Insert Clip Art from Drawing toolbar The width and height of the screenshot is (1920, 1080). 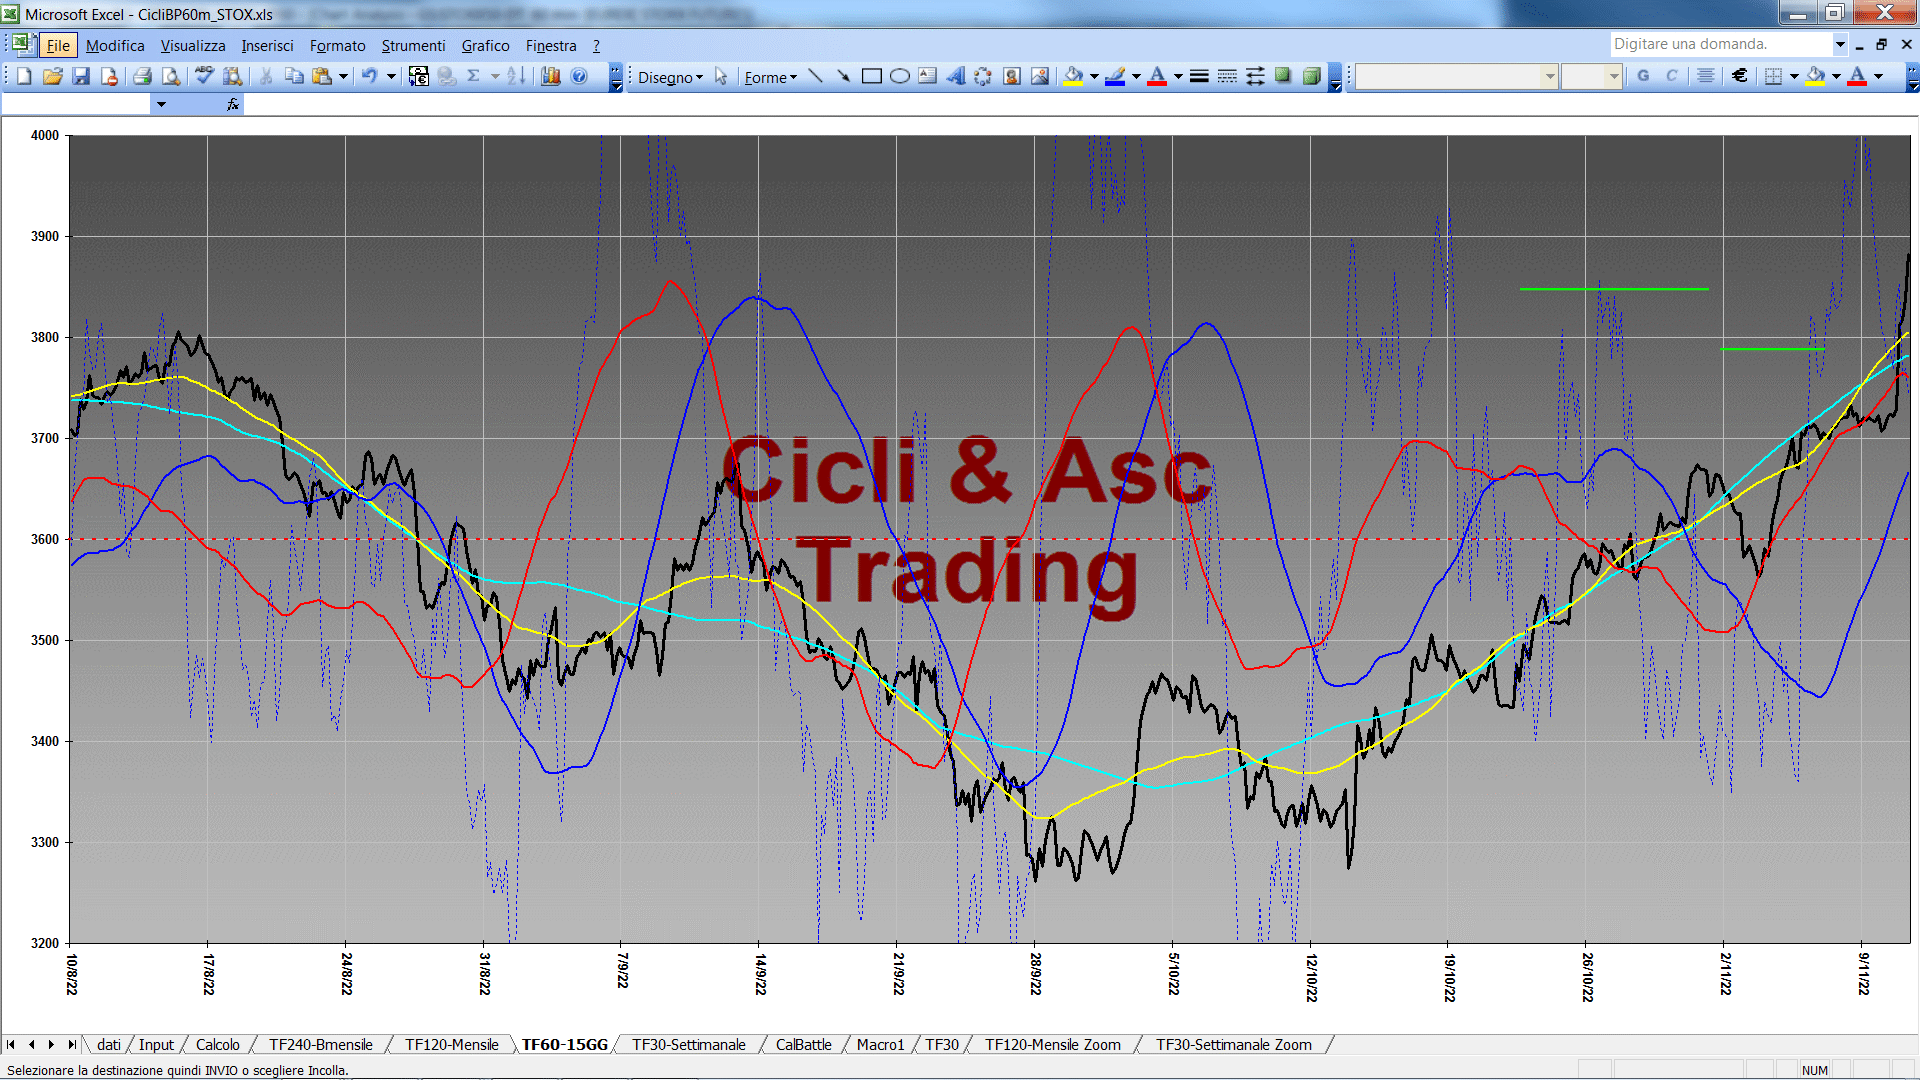[x=1011, y=76]
